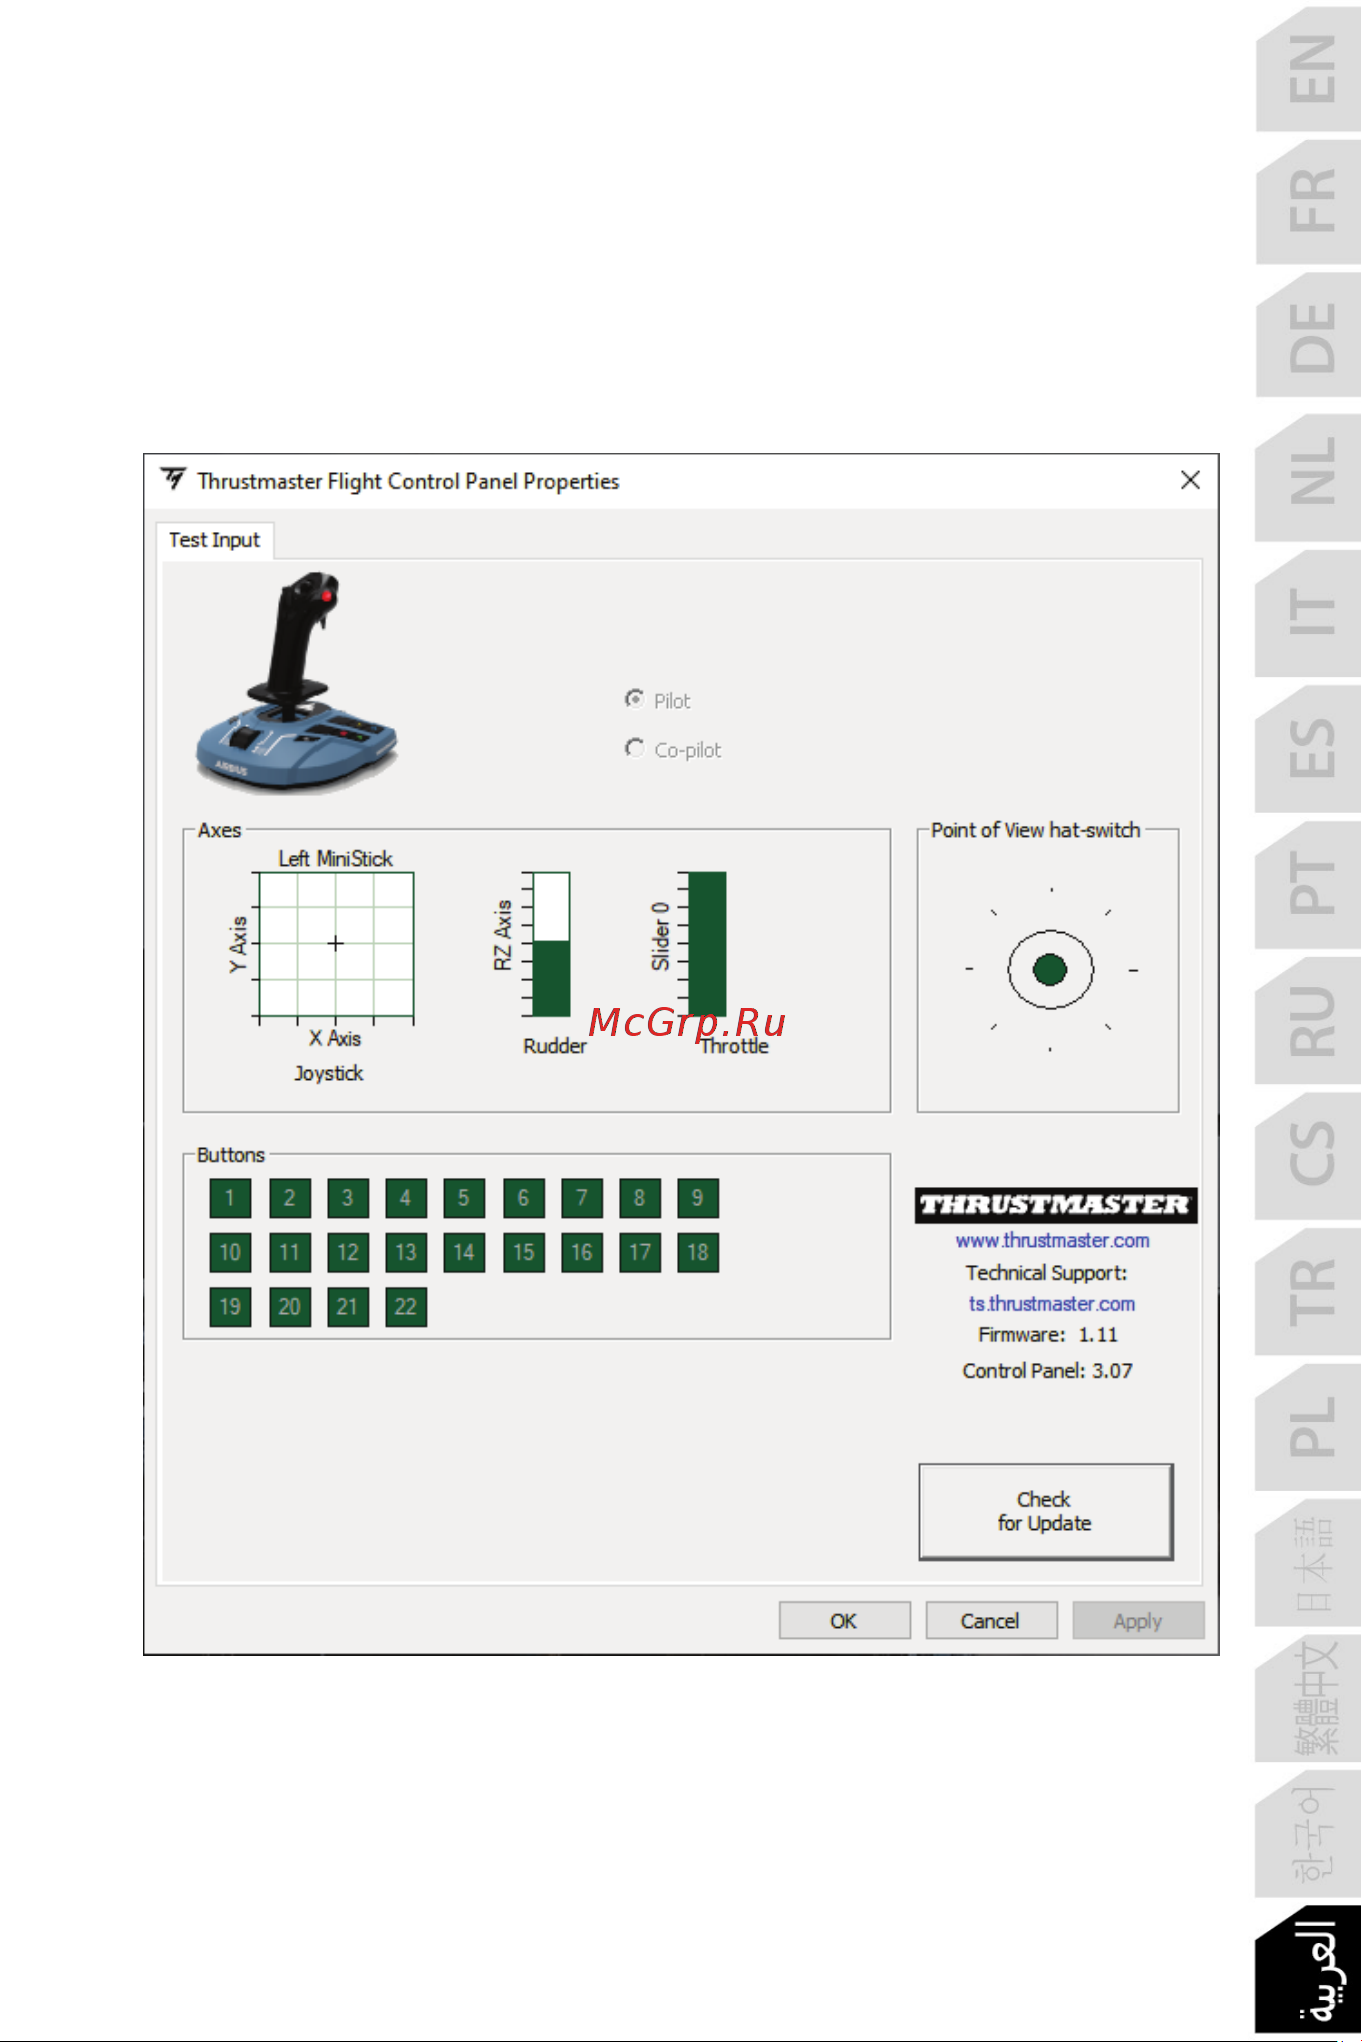The height and width of the screenshot is (2042, 1362).
Task: Select the Test Input tab
Action: pos(214,540)
